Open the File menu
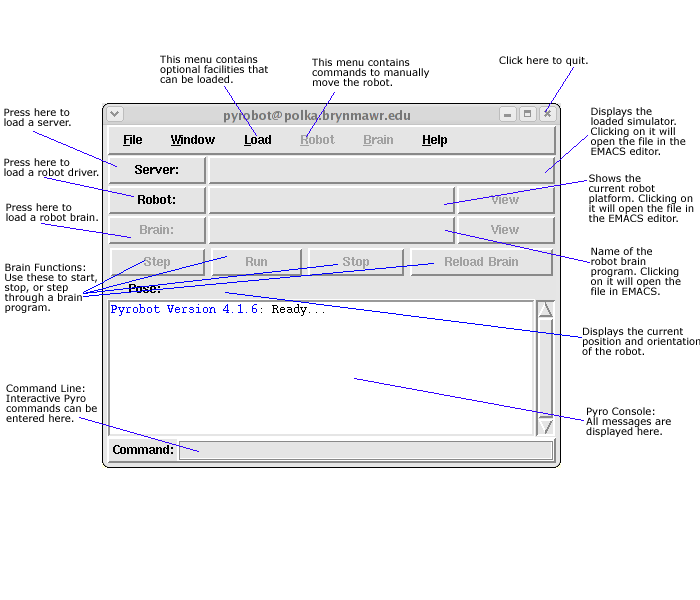The width and height of the screenshot is (700, 600). click(132, 140)
